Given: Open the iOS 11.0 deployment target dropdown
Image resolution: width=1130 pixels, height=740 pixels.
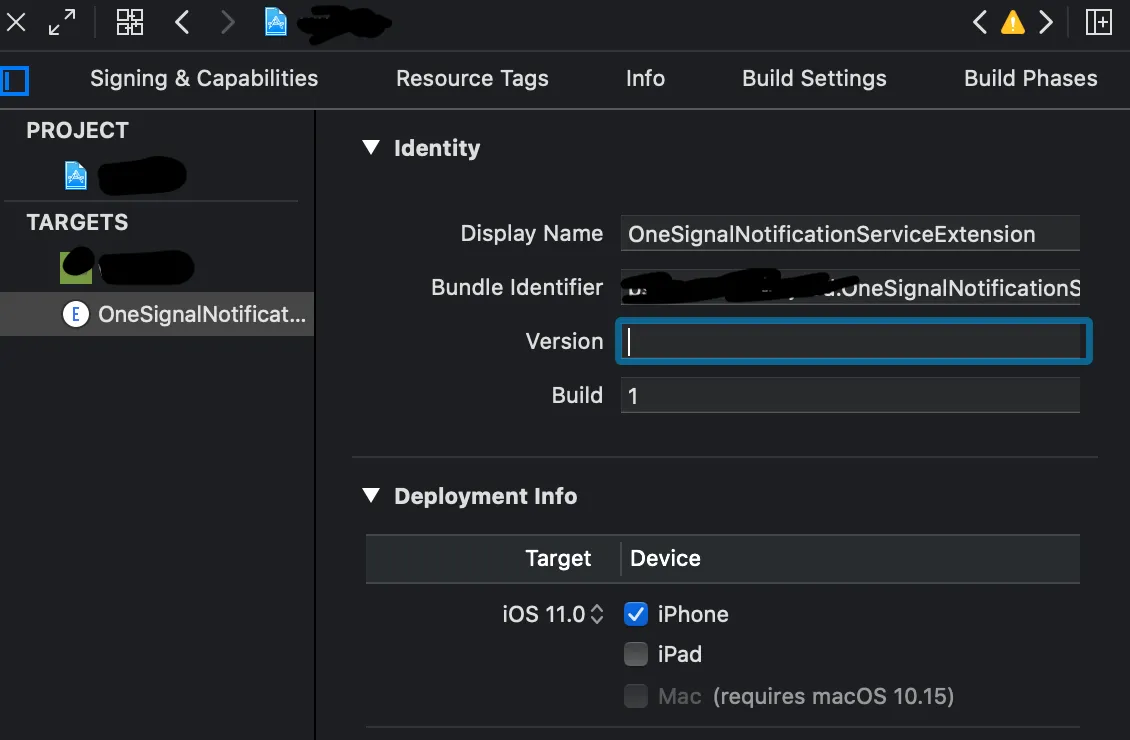Looking at the screenshot, I should click(555, 614).
